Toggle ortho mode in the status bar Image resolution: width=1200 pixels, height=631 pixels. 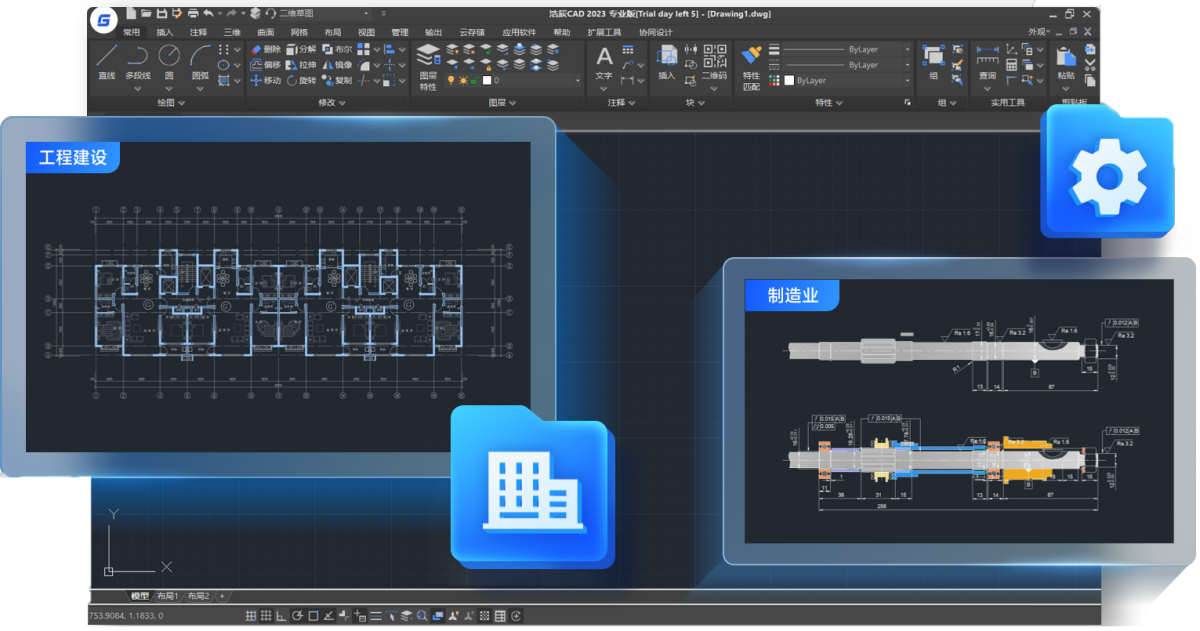pyautogui.click(x=281, y=615)
